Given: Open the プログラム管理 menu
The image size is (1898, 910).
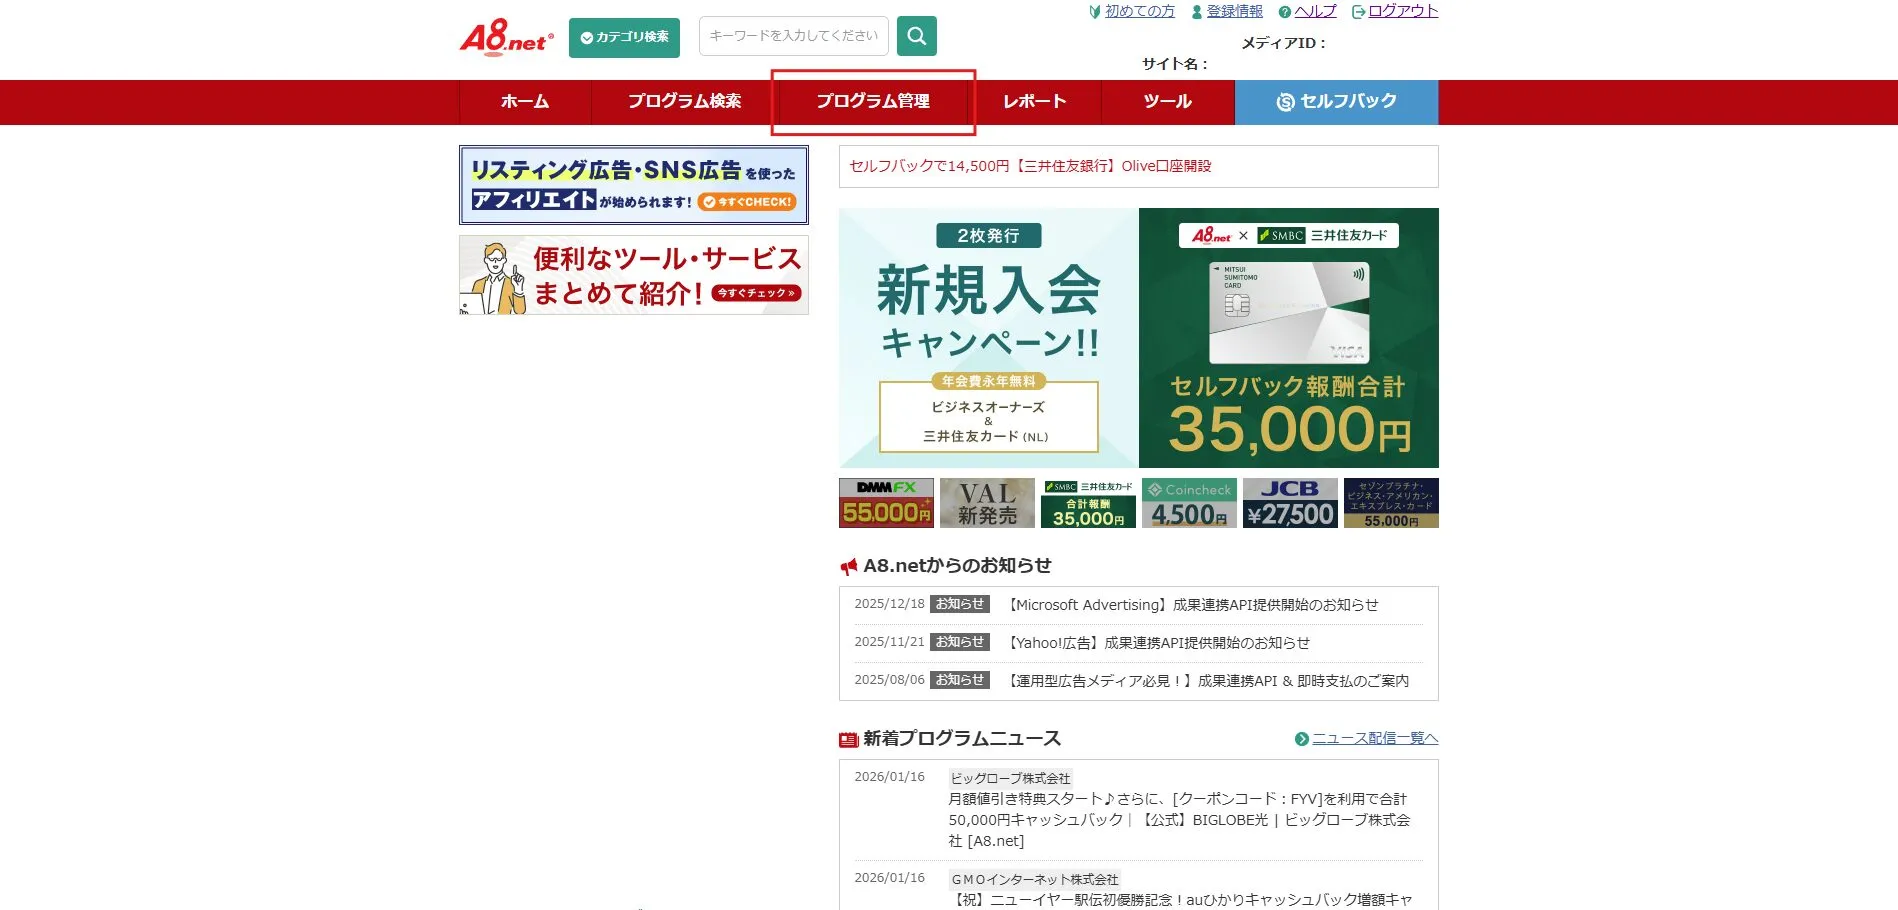Looking at the screenshot, I should click(873, 102).
